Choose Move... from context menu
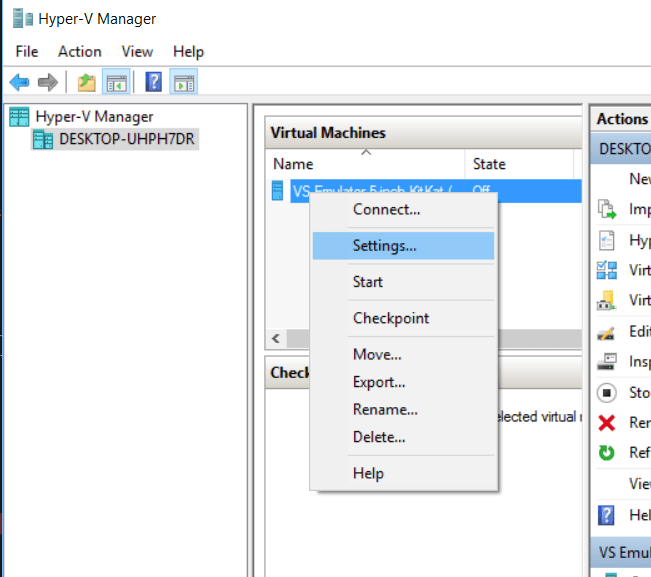 403,355
